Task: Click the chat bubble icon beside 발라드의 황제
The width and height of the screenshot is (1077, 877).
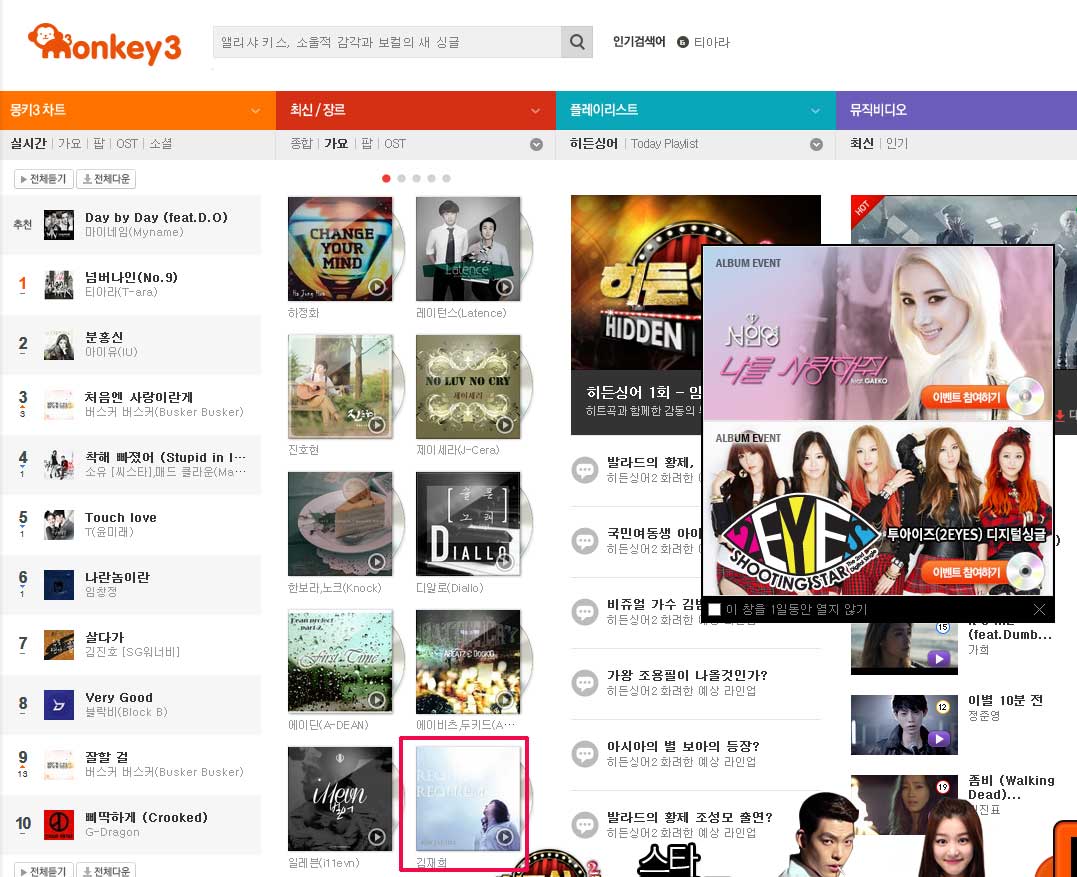Action: tap(585, 470)
